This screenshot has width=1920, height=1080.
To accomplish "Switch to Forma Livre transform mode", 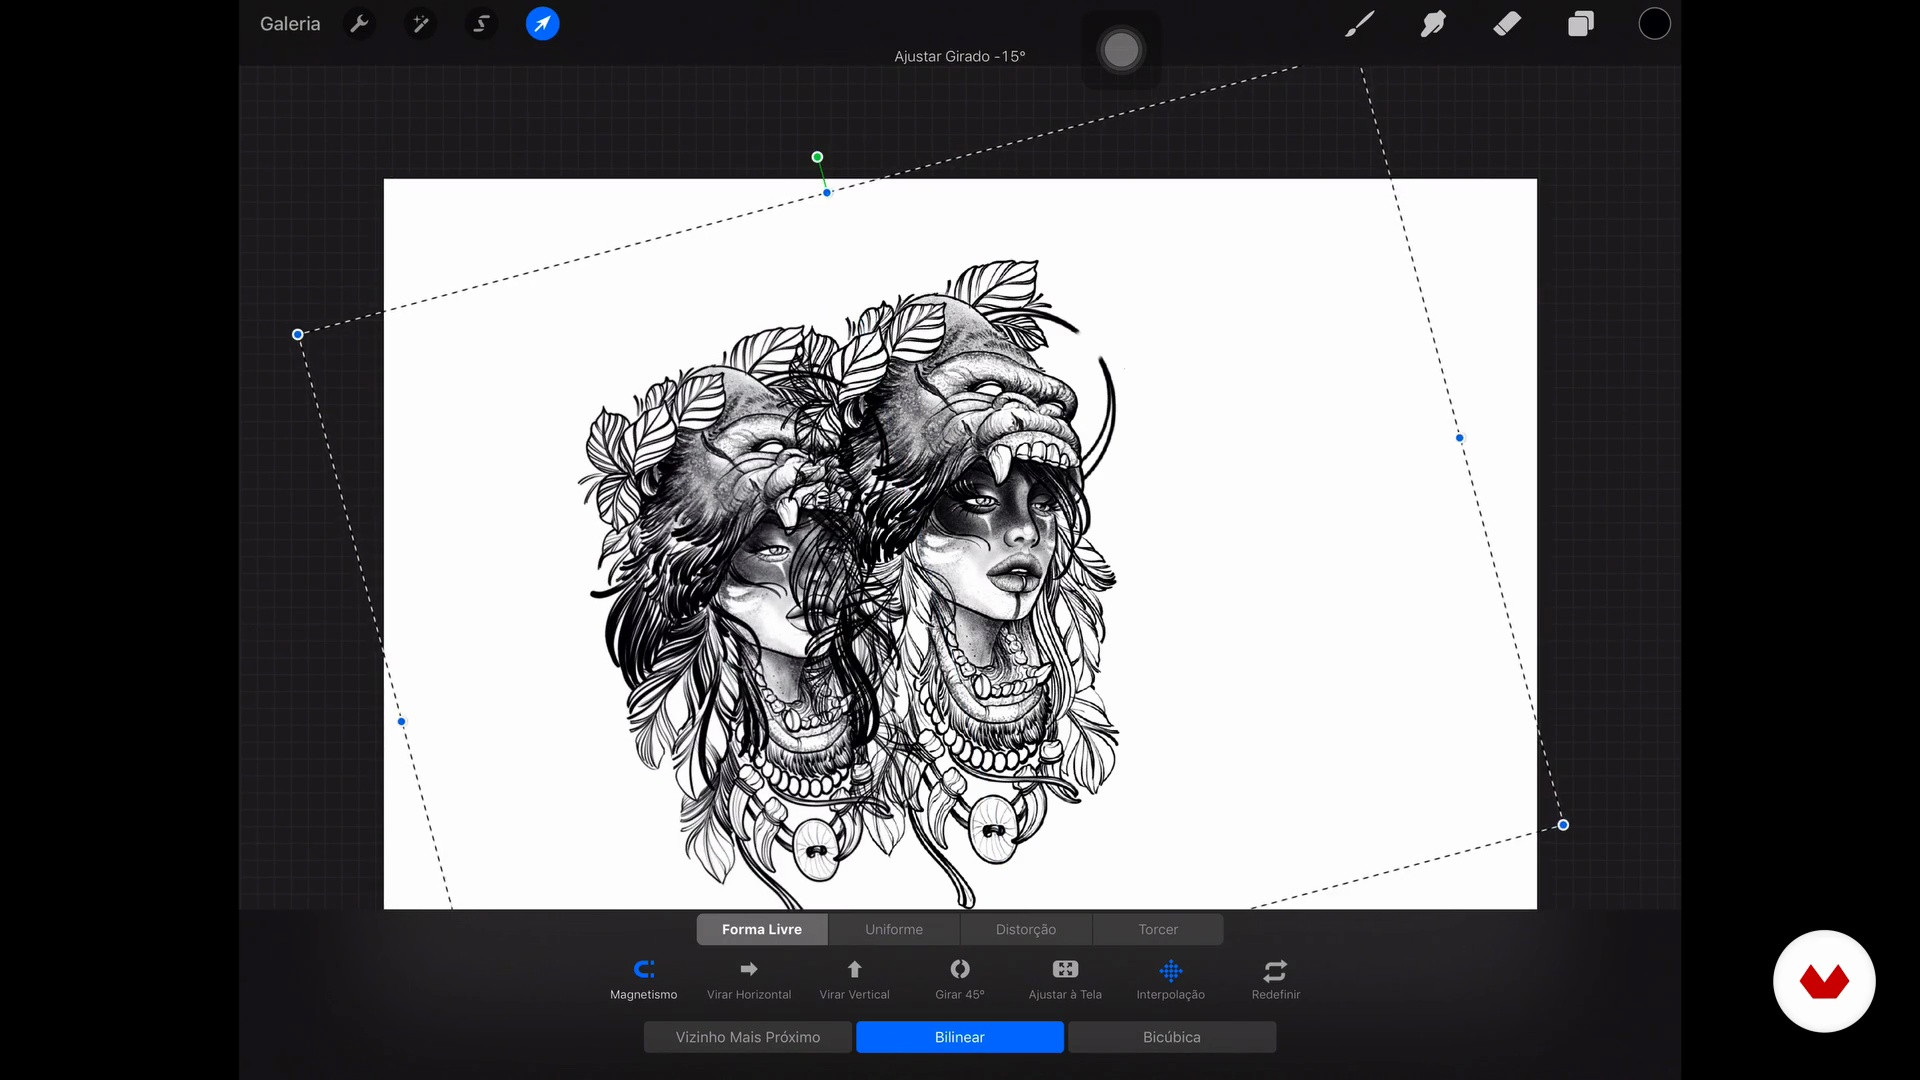I will tap(762, 929).
